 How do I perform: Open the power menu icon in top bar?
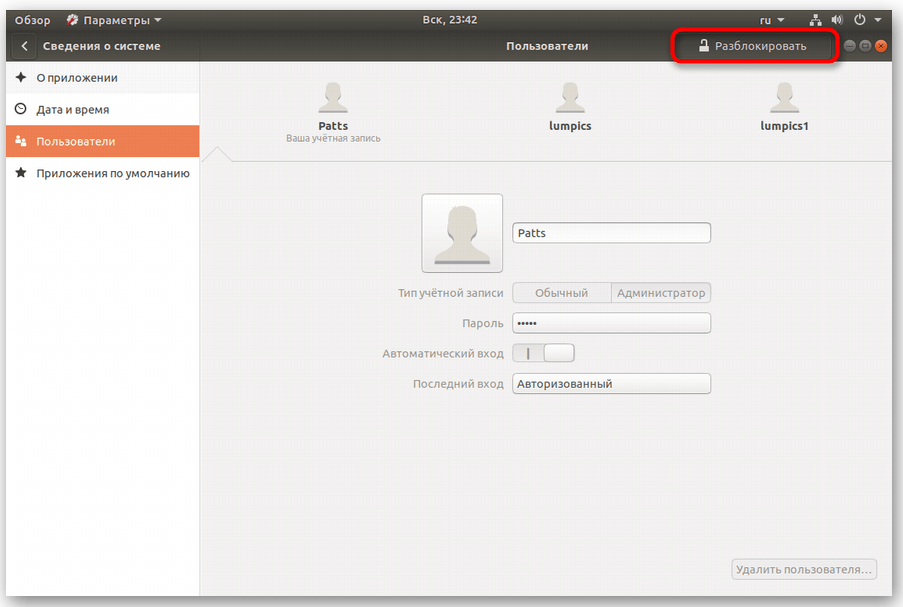(x=860, y=20)
